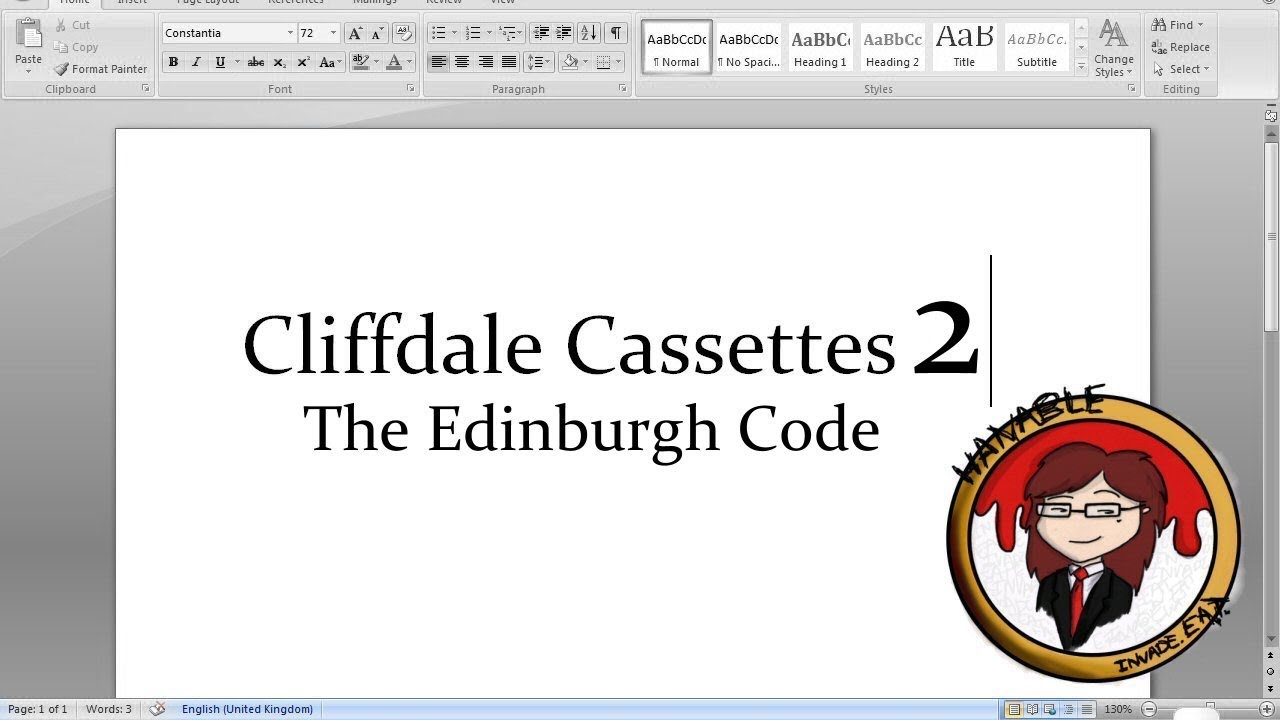Open the Find command
1280x720 pixels.
1178,25
